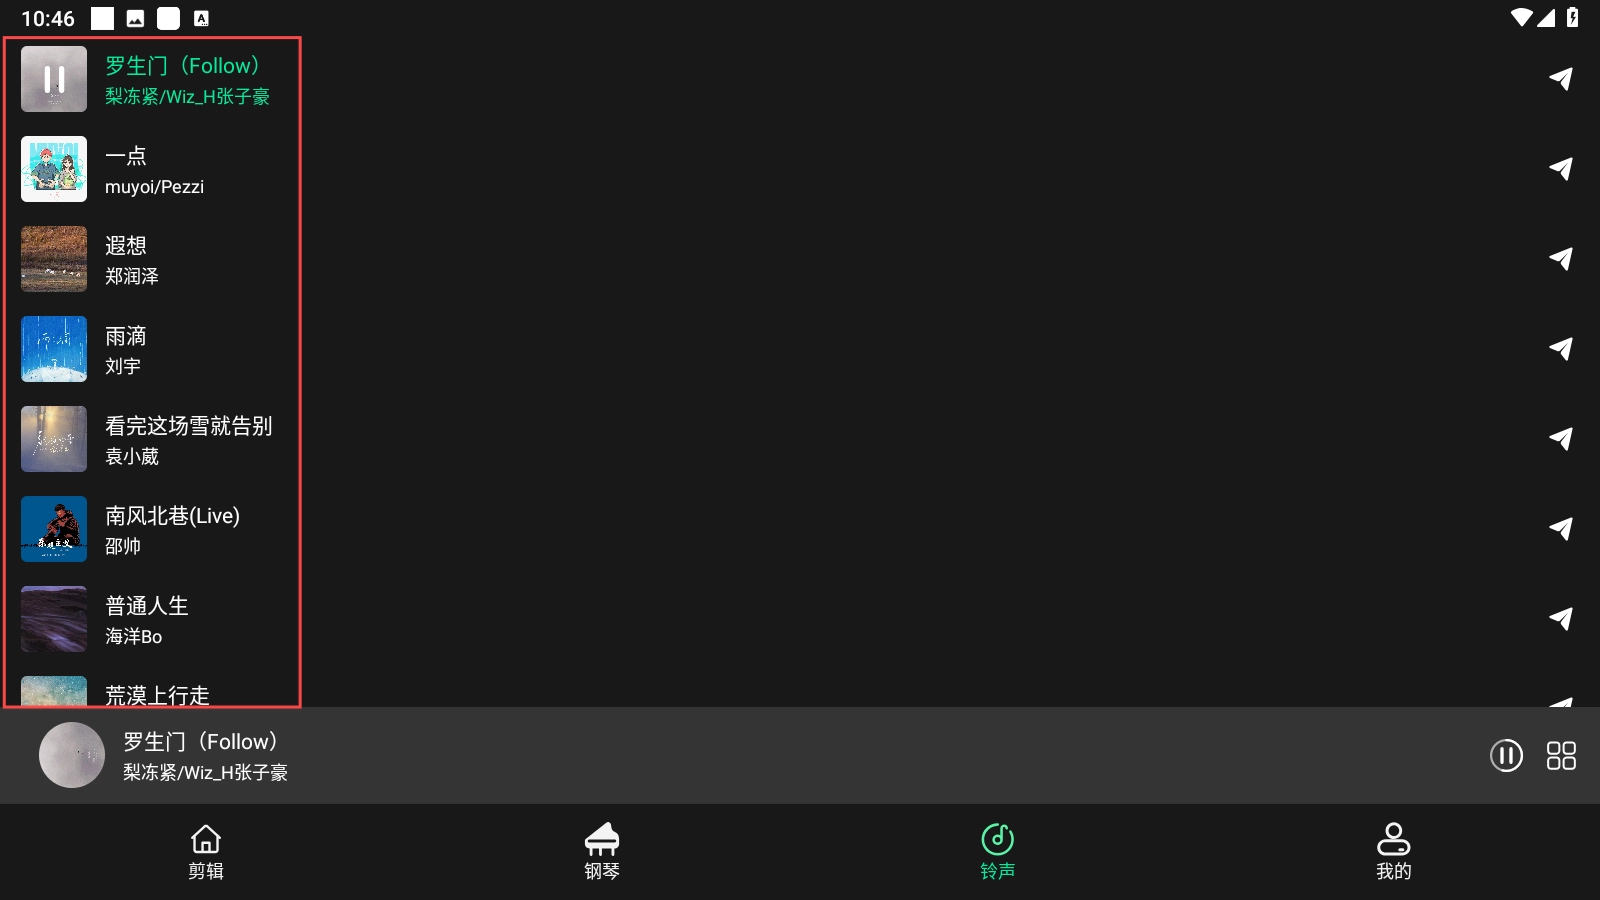The image size is (1600, 900).
Task: Tap the send icon for 遐想
Action: point(1561,258)
